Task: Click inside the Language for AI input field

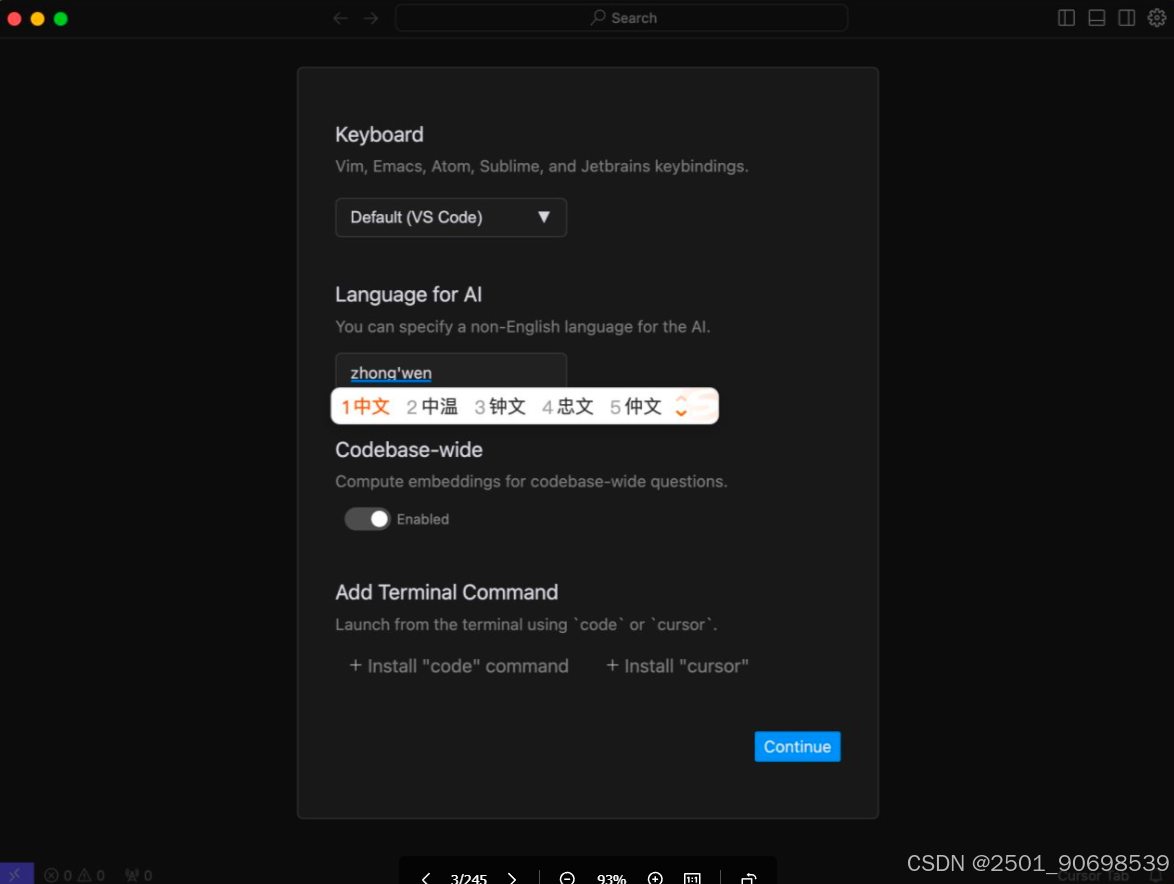Action: point(450,372)
